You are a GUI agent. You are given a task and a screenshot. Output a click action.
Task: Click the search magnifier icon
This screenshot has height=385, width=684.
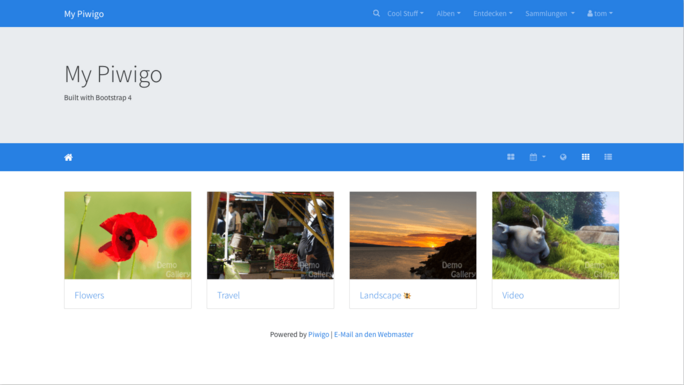pos(376,14)
